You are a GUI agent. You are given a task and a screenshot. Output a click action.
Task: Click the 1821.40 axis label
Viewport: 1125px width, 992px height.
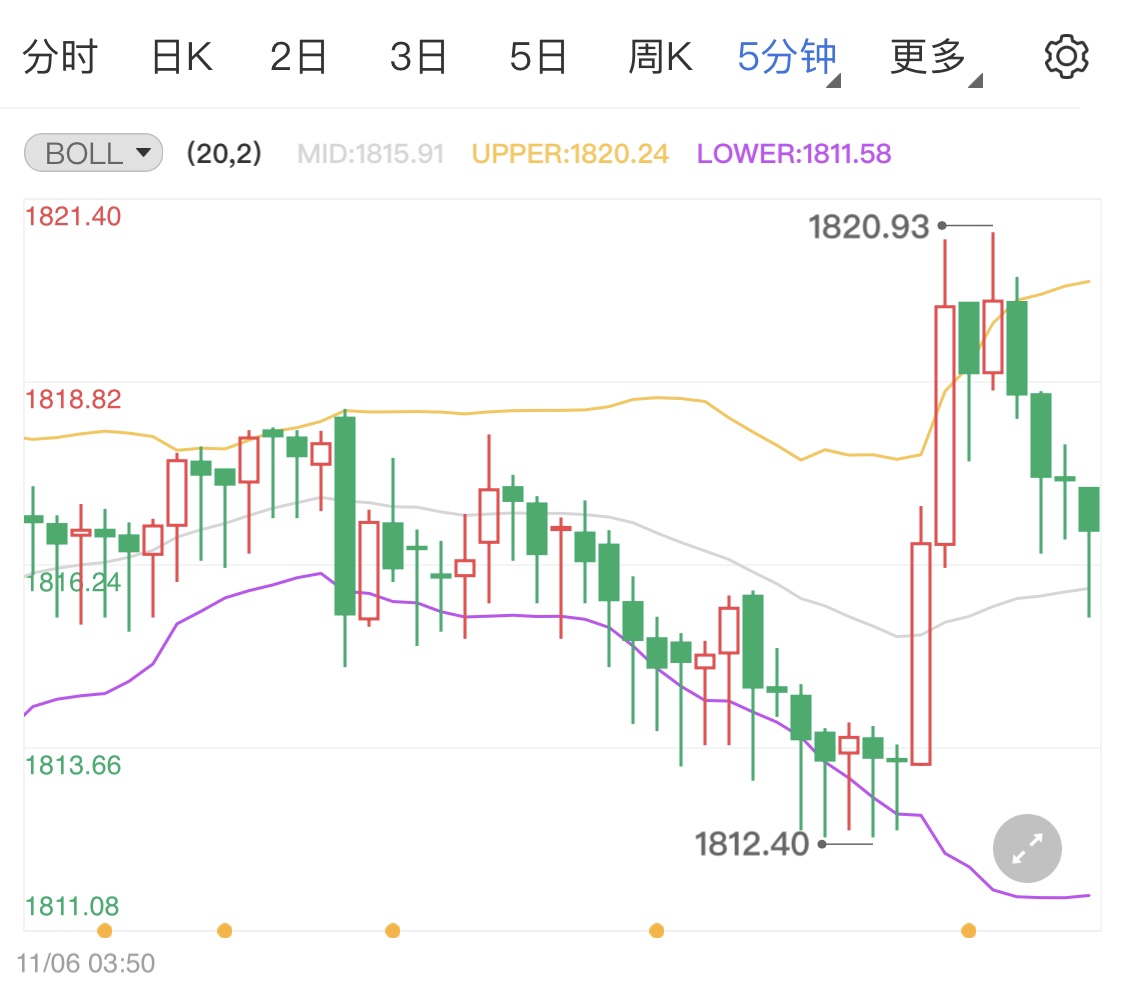pyautogui.click(x=73, y=217)
